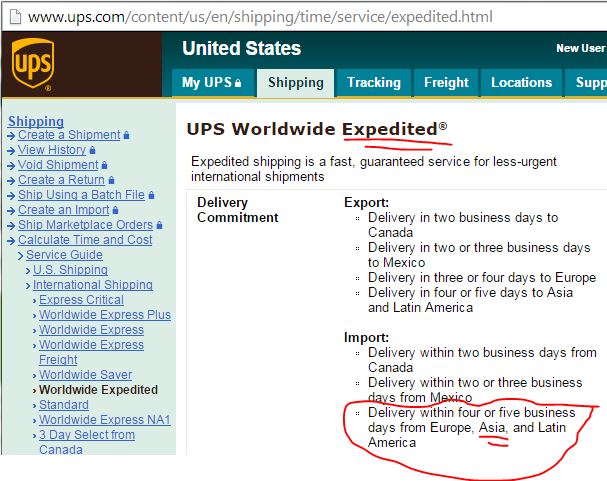Image resolution: width=607 pixels, height=481 pixels.
Task: Click the chevron before U.S. Shipping
Action: (28, 271)
